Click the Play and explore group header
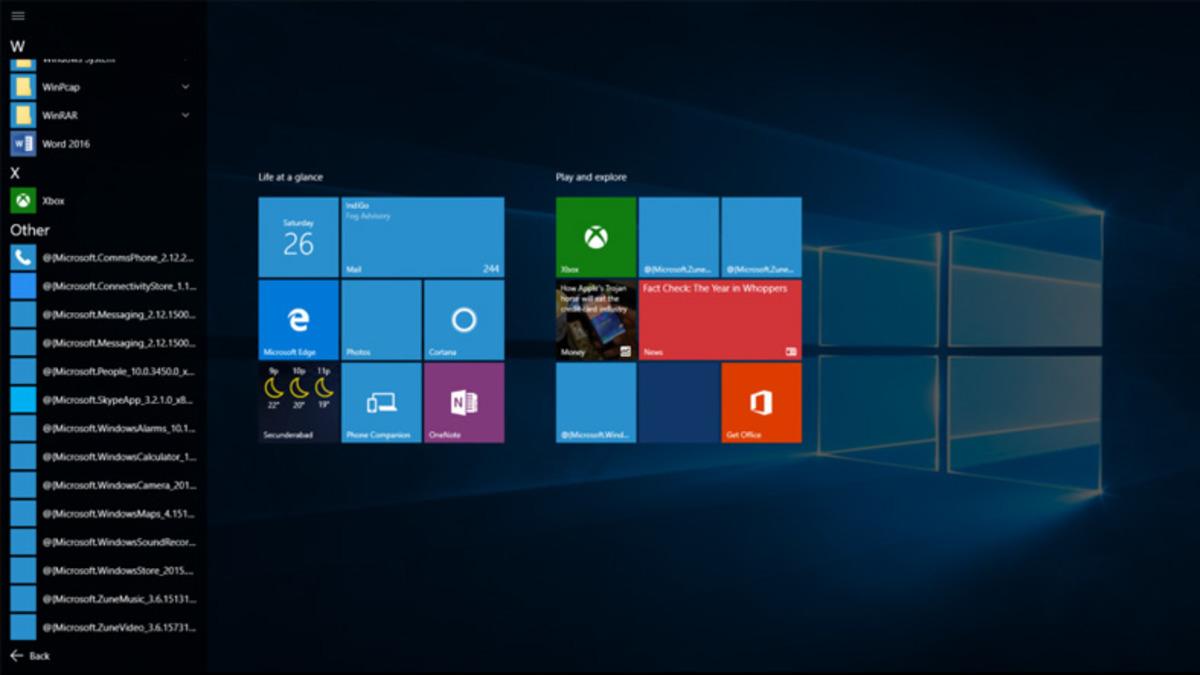The height and width of the screenshot is (675, 1200). [592, 176]
